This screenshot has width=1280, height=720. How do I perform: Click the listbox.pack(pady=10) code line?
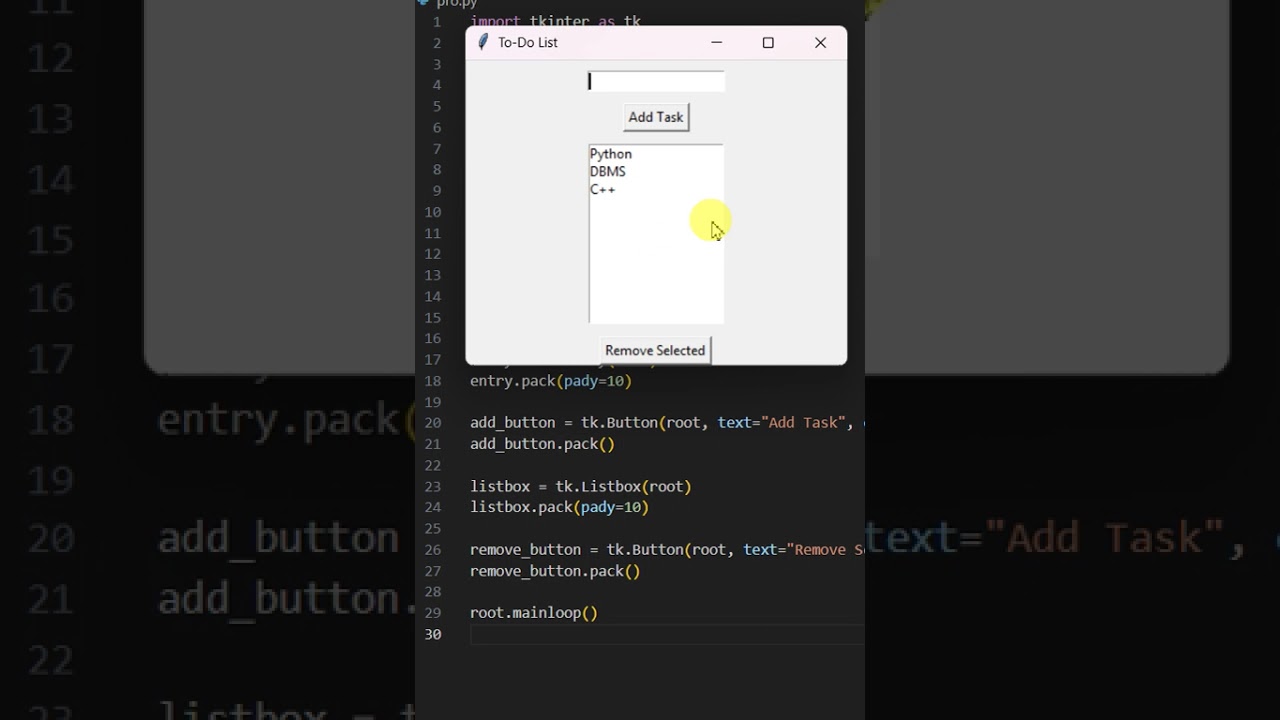coord(560,508)
